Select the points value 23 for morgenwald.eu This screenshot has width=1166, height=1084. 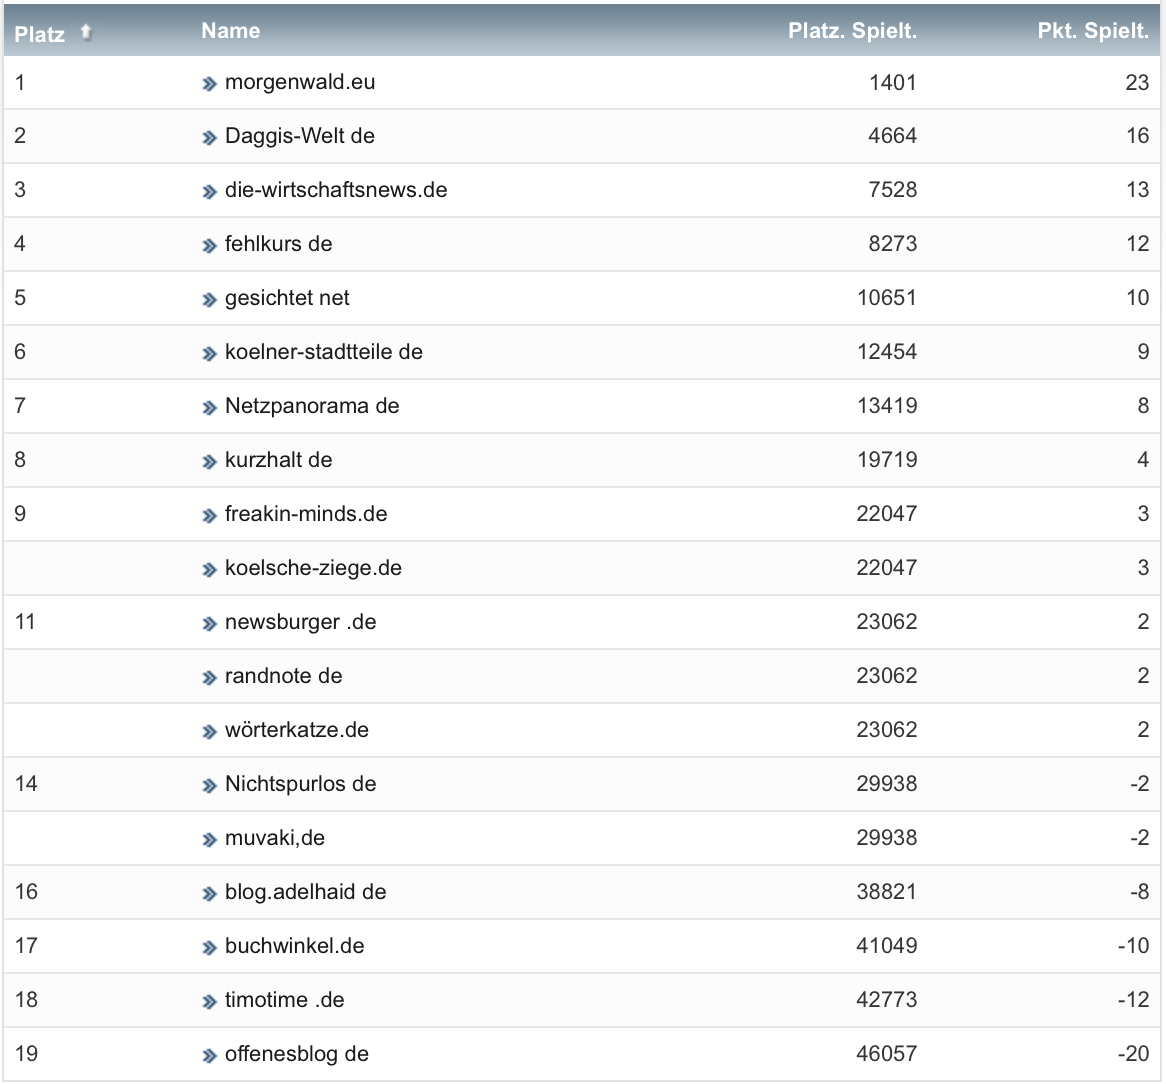[1137, 83]
